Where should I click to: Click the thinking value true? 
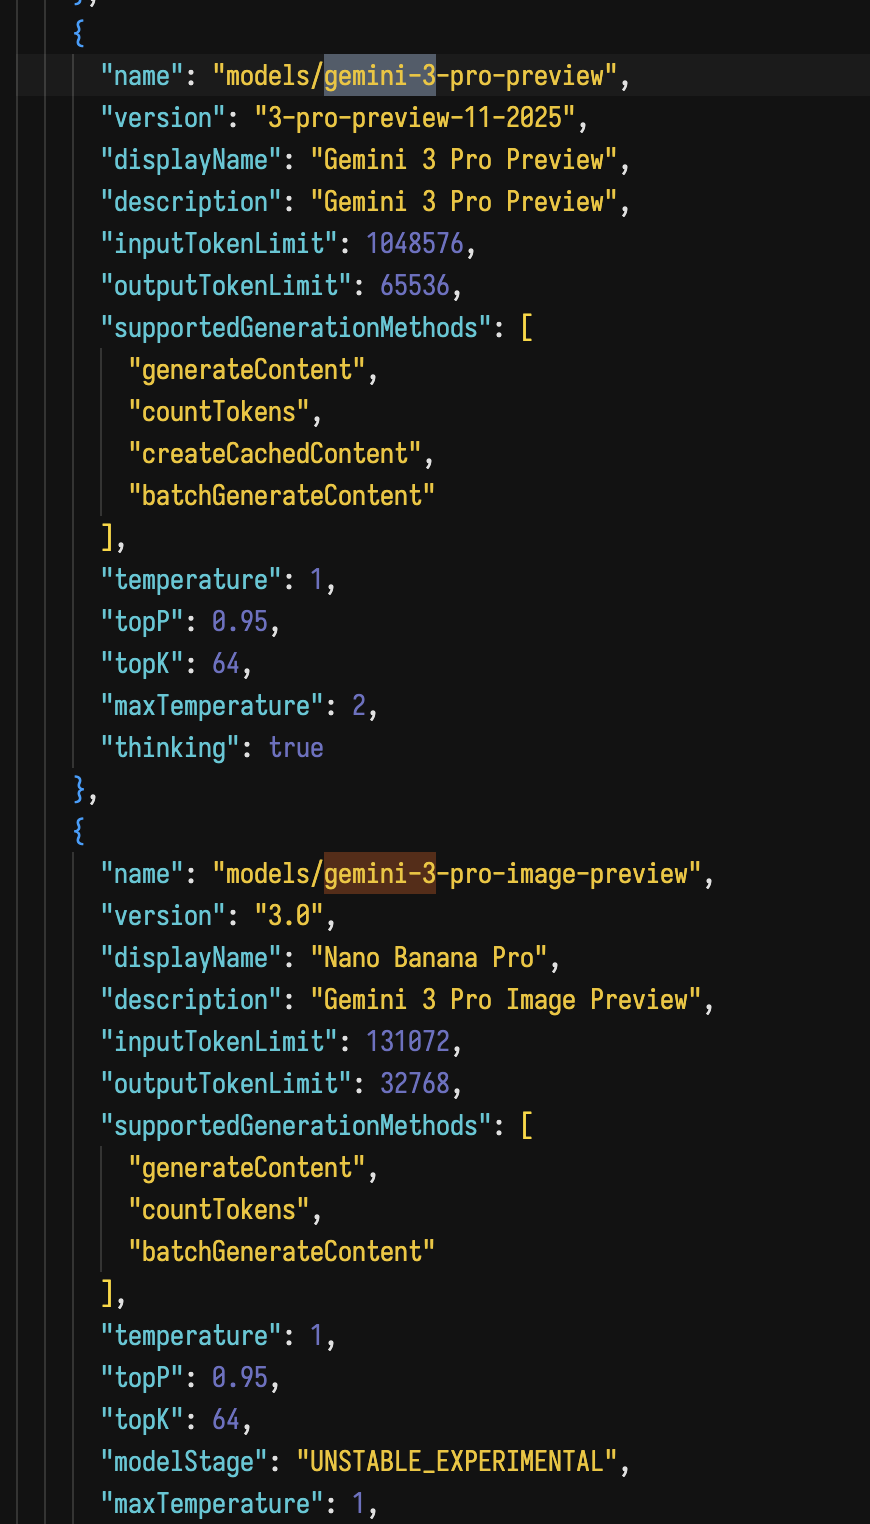[x=296, y=748]
